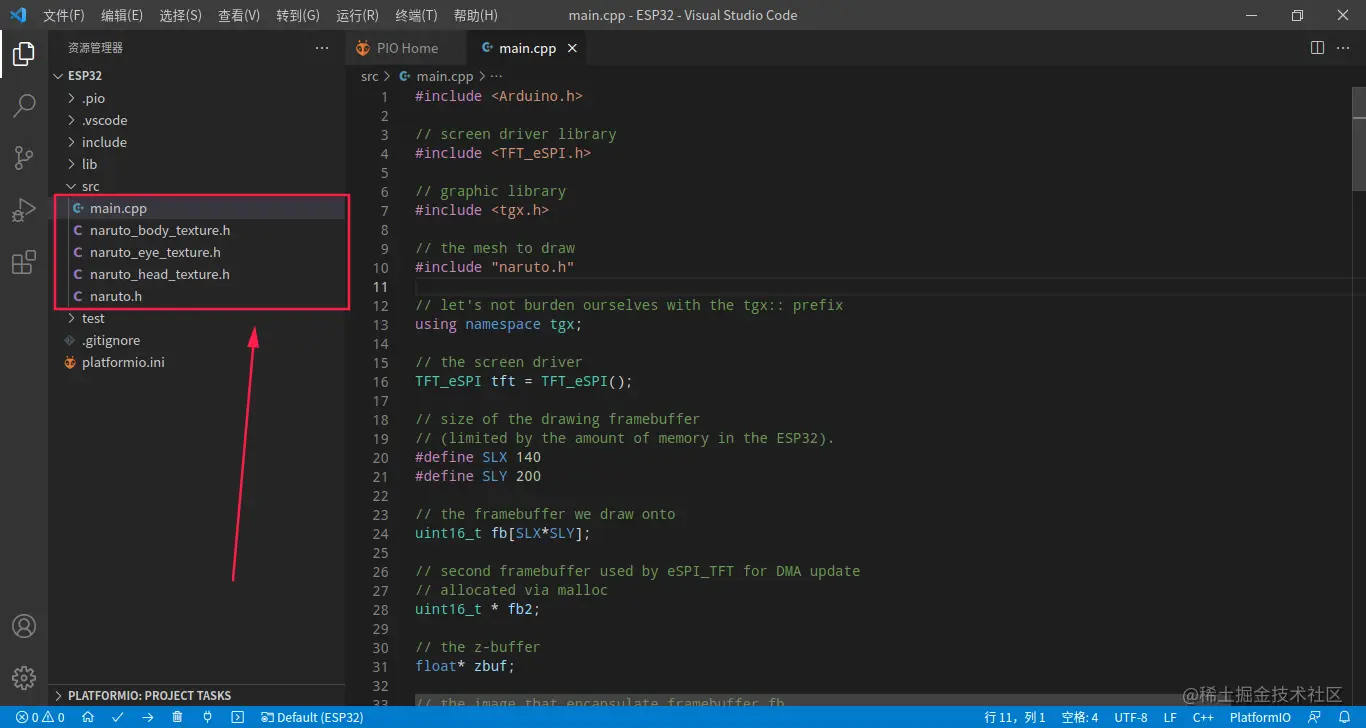
Task: Open the 选择(S) menu
Action: click(x=180, y=15)
